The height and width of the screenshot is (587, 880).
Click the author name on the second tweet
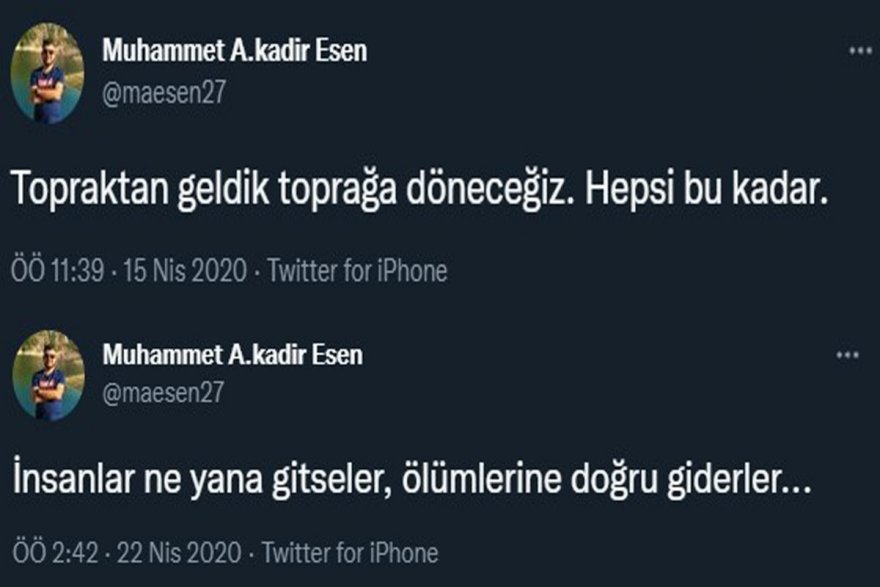pyautogui.click(x=232, y=355)
